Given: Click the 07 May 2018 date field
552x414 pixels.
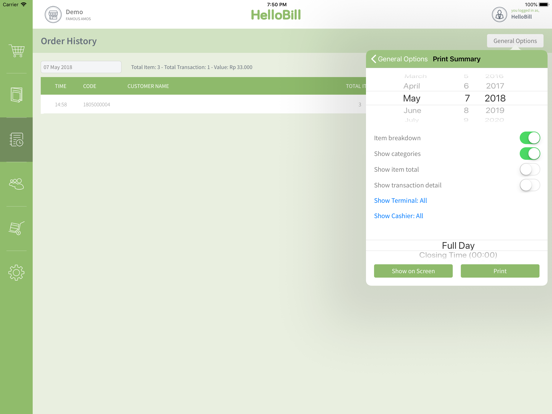Looking at the screenshot, I should pos(81,67).
